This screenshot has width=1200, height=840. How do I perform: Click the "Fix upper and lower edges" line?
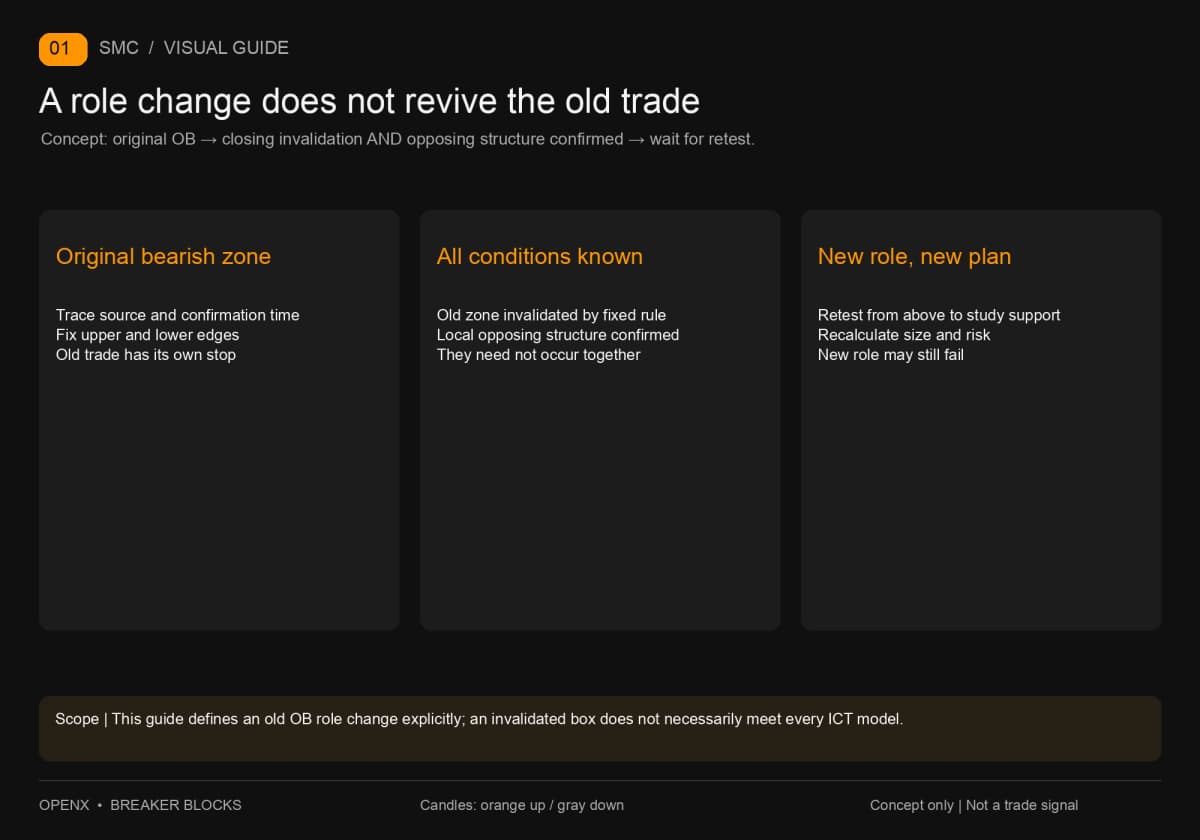148,335
